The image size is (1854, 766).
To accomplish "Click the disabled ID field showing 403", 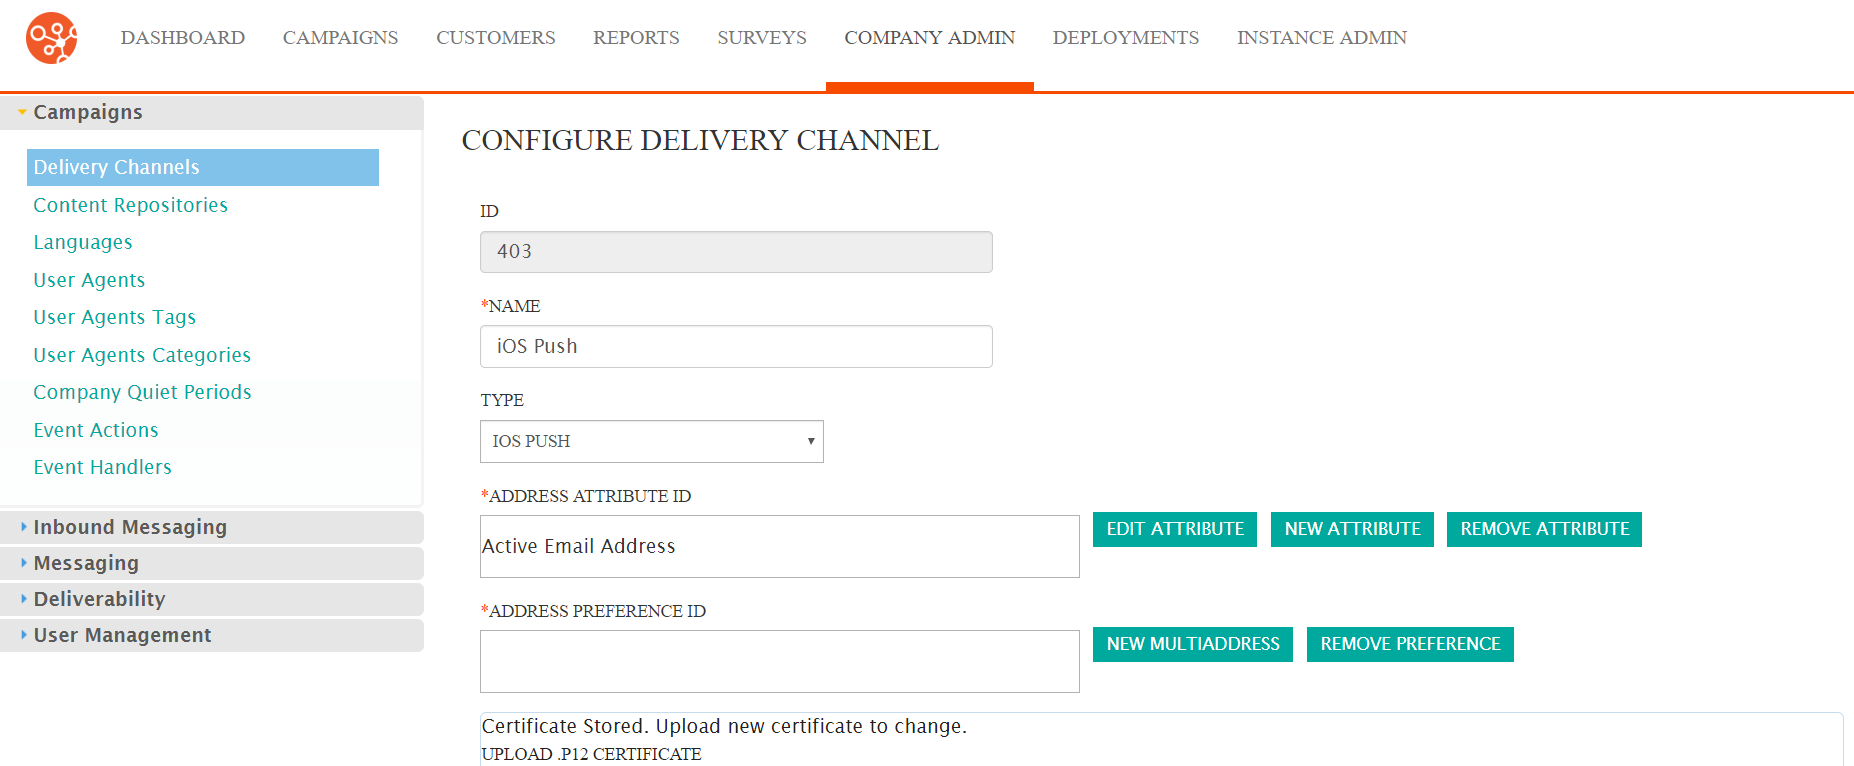I will coord(736,252).
